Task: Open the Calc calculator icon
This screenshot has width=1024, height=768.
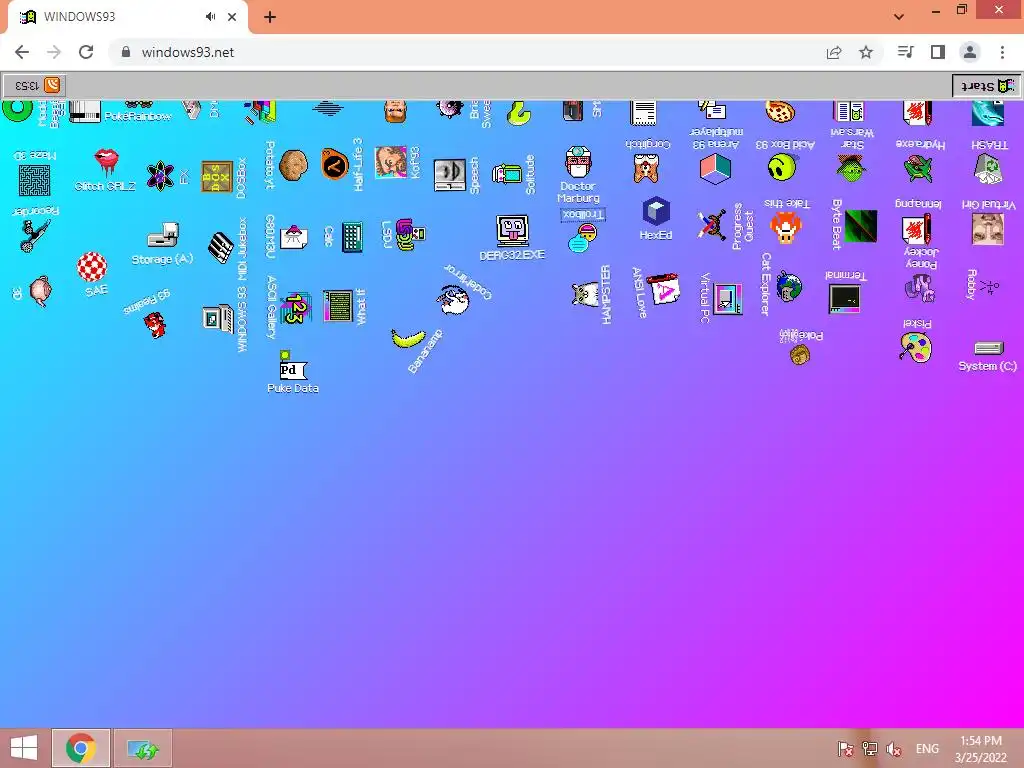Action: (352, 237)
